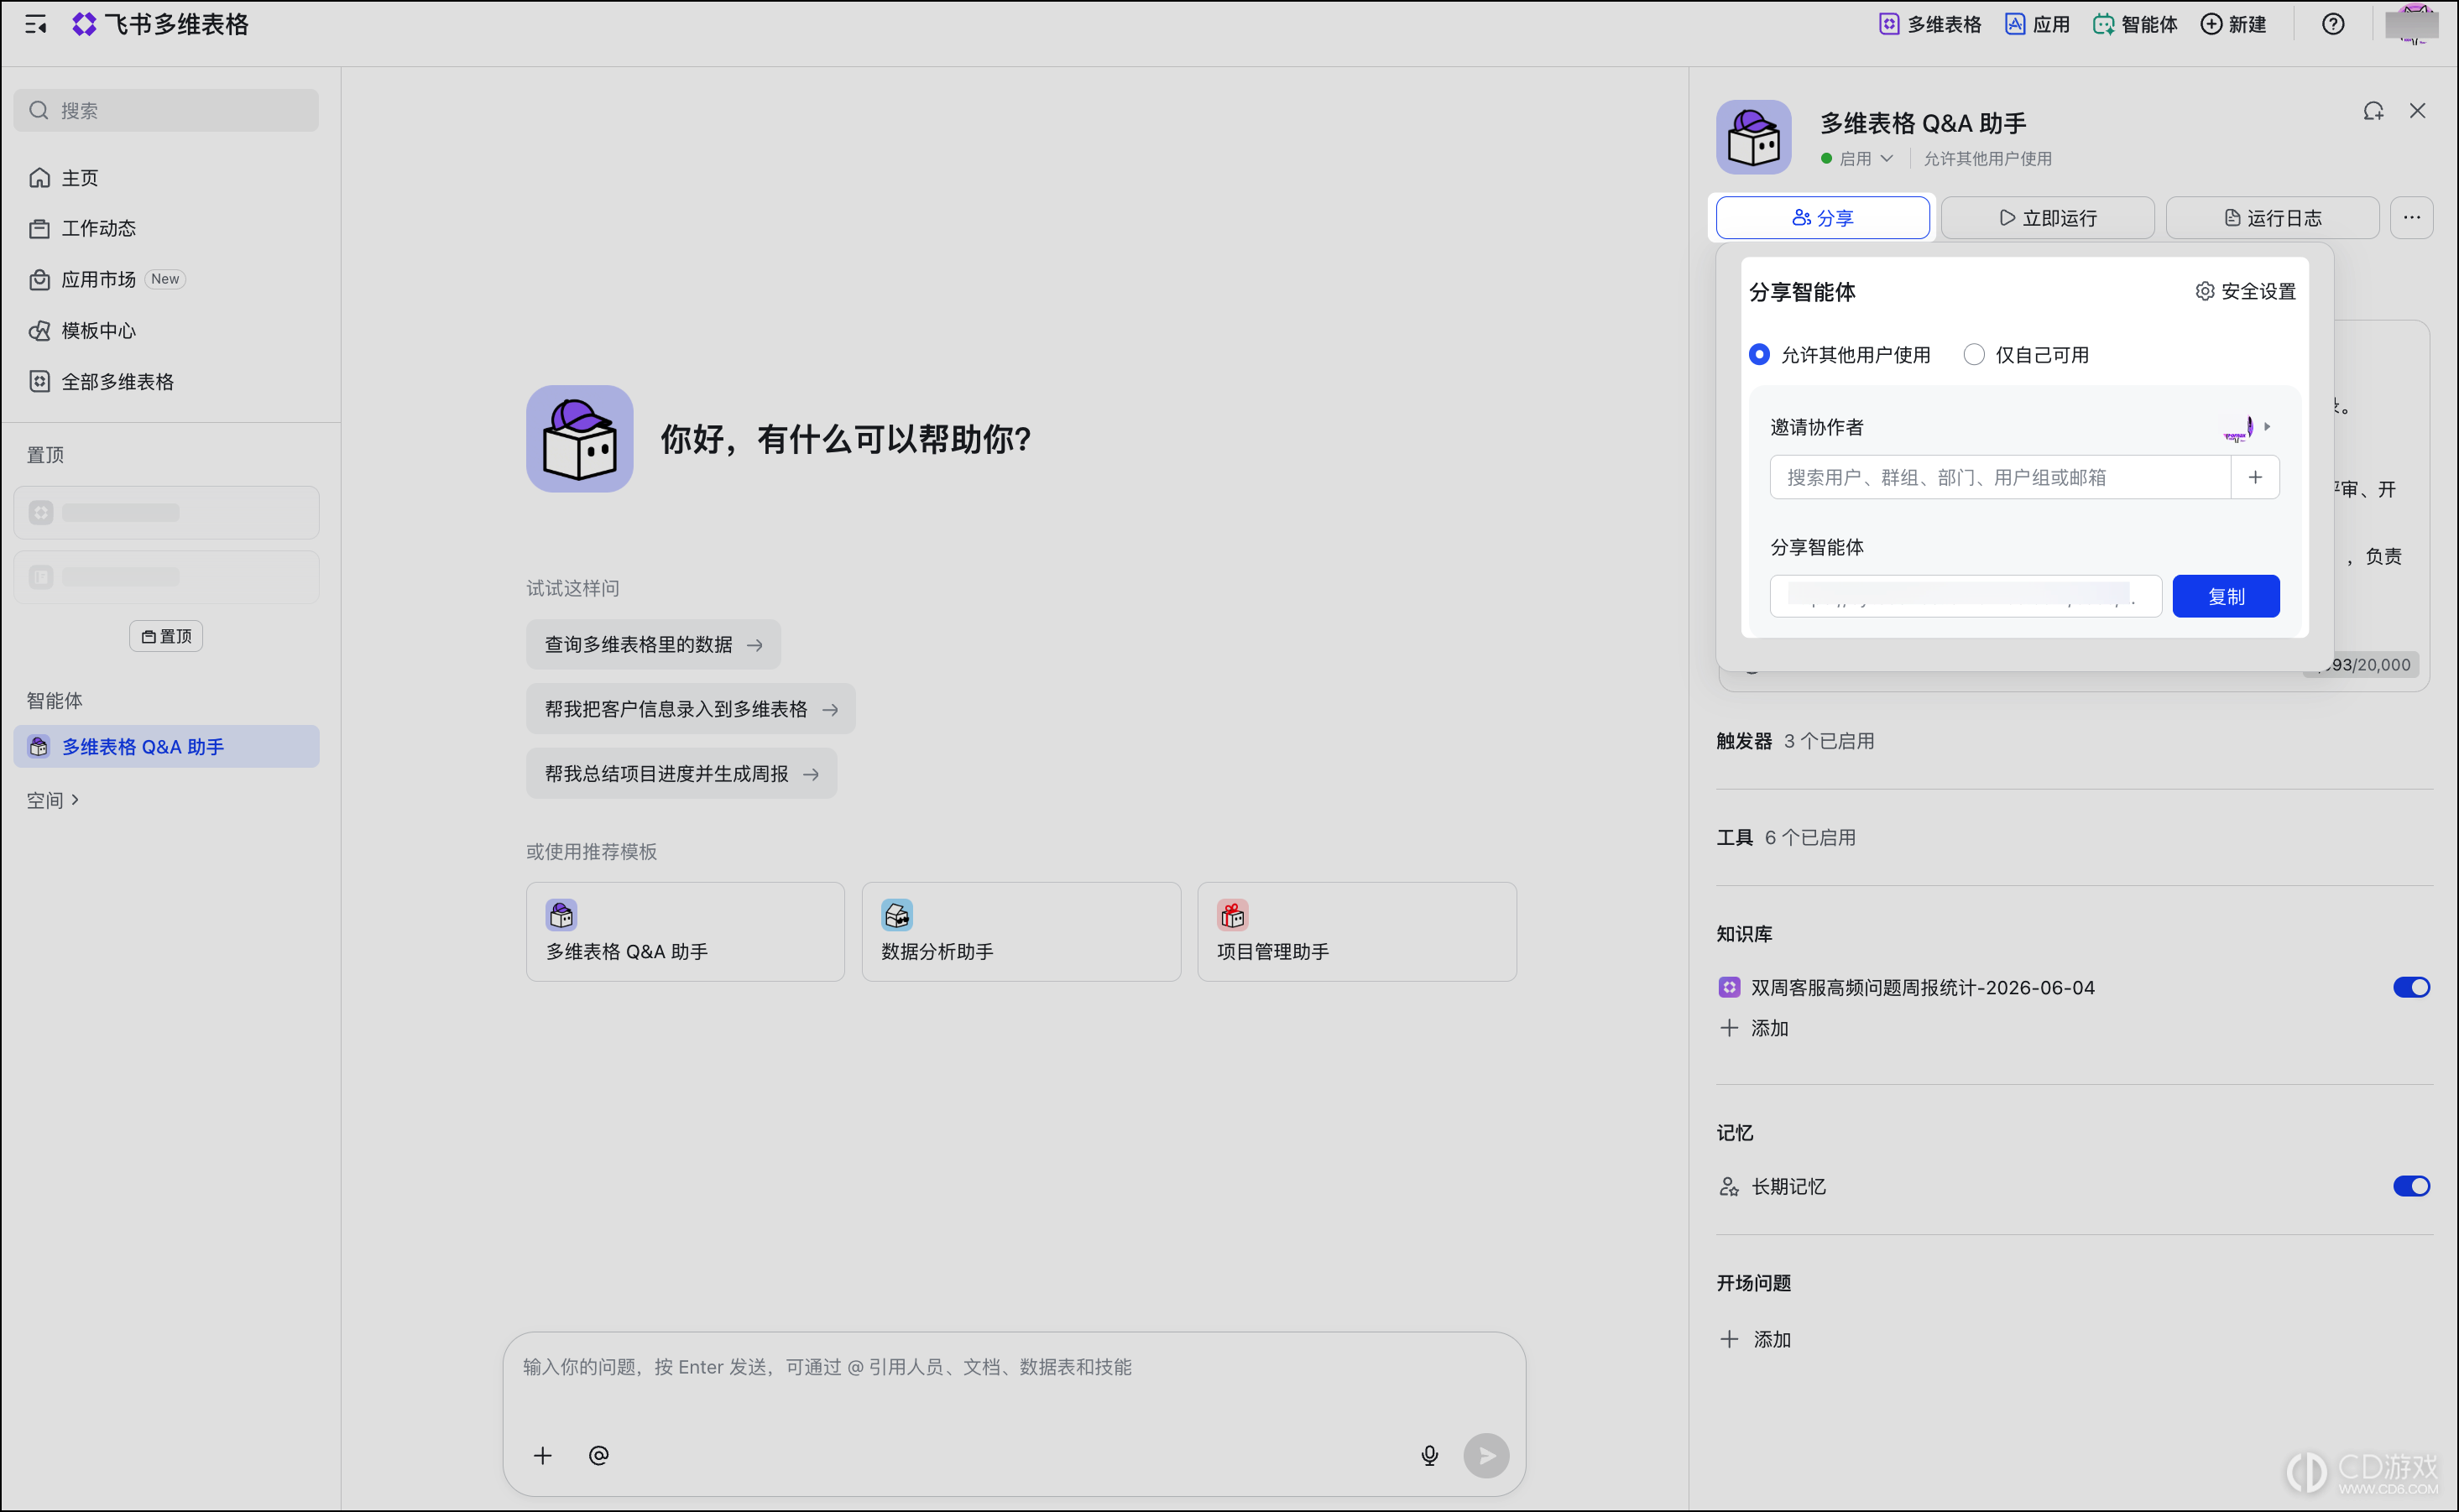Image resolution: width=2459 pixels, height=1512 pixels.
Task: Click 立即运行 run now button
Action: tap(2047, 217)
